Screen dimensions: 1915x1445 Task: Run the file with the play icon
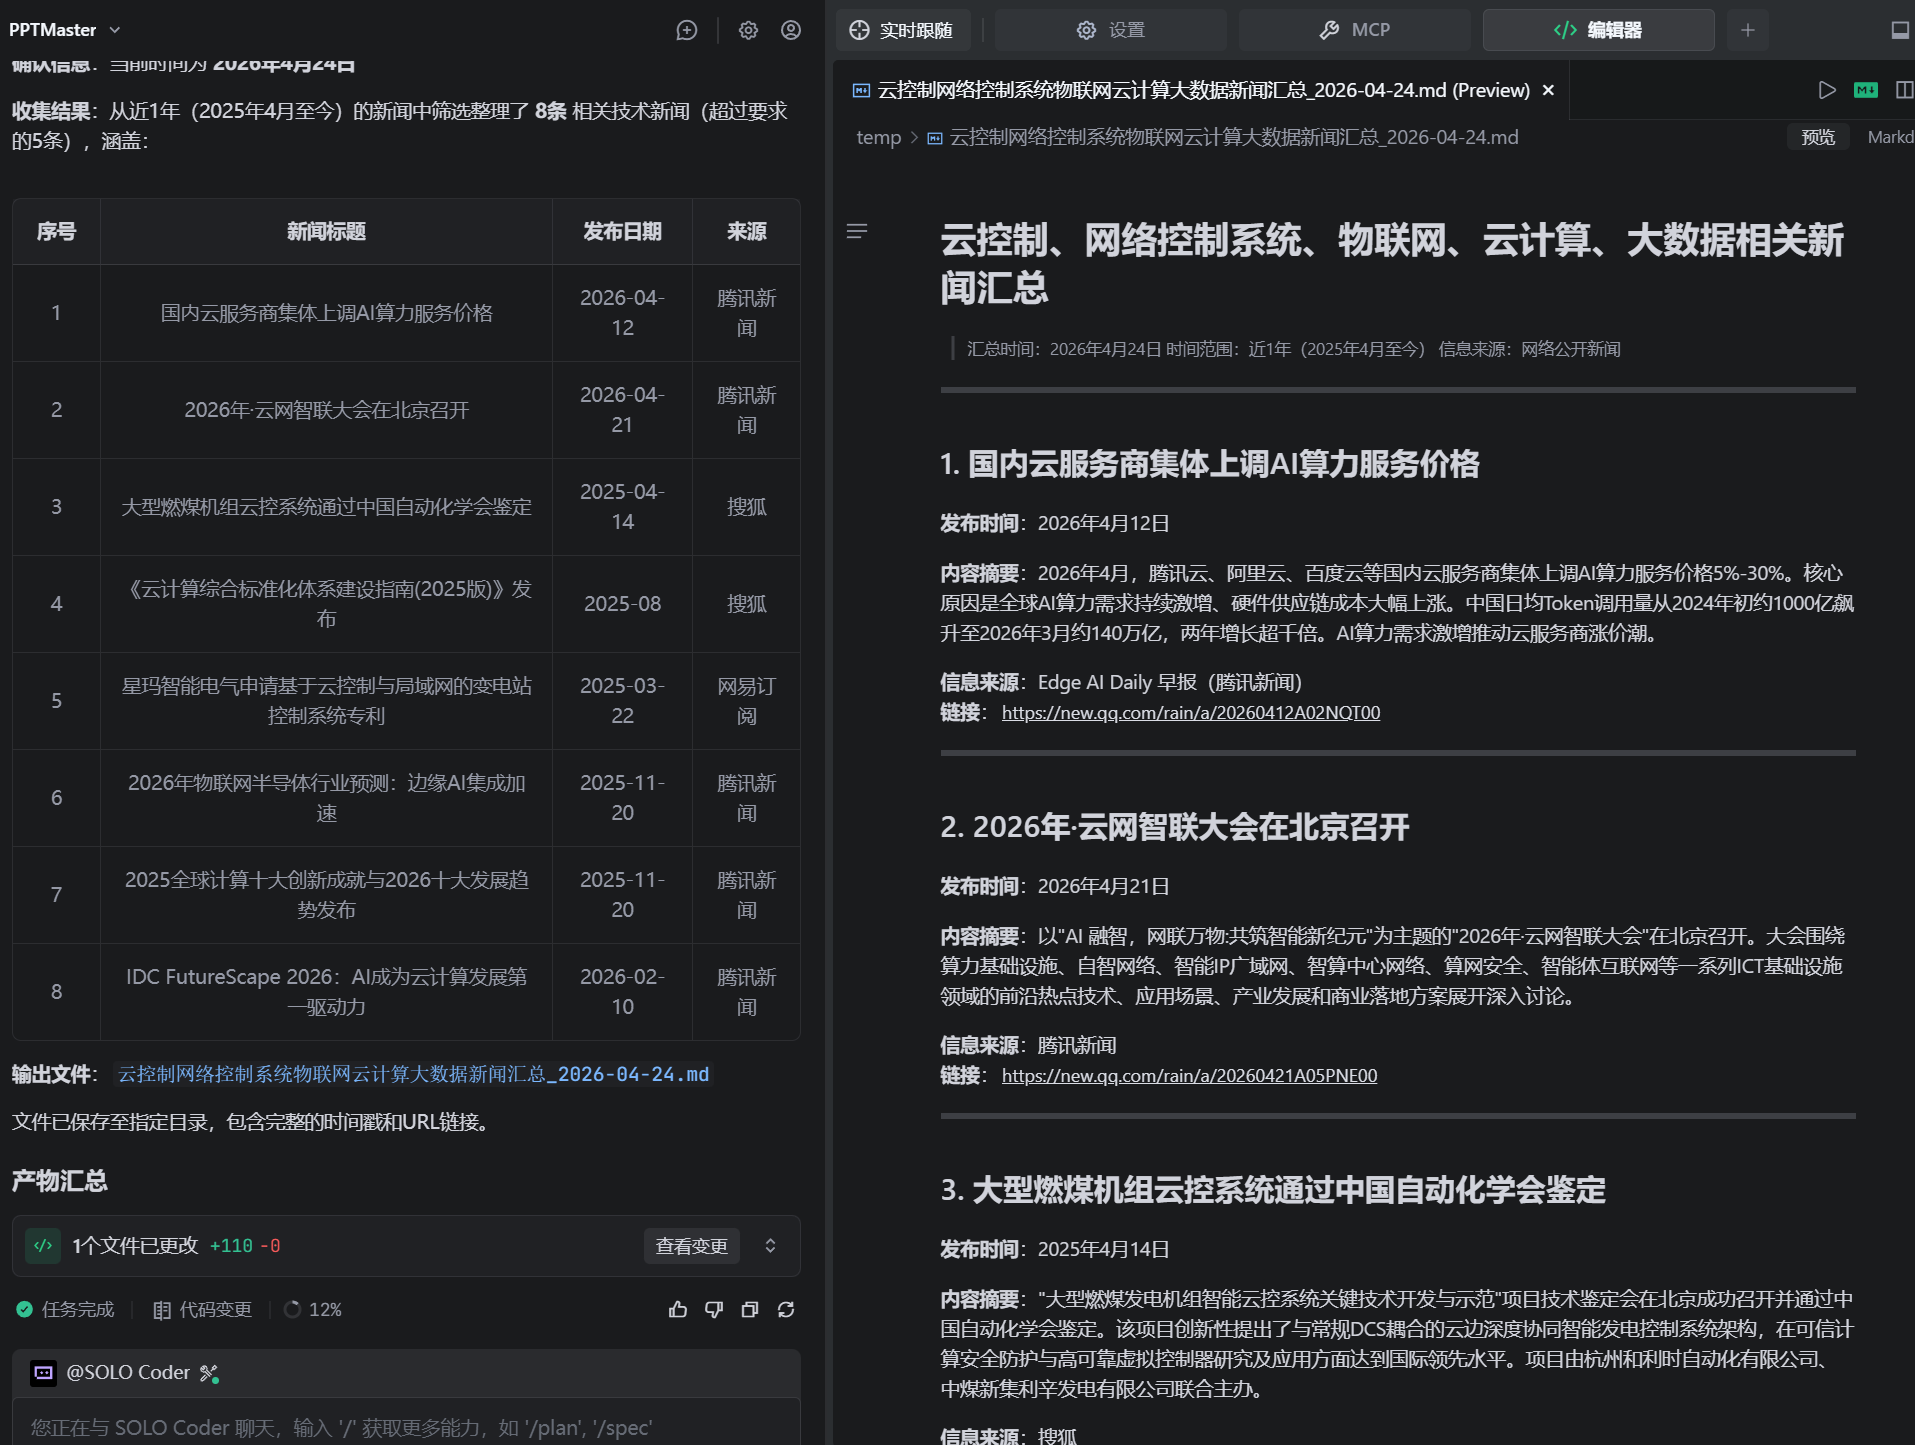click(x=1827, y=90)
